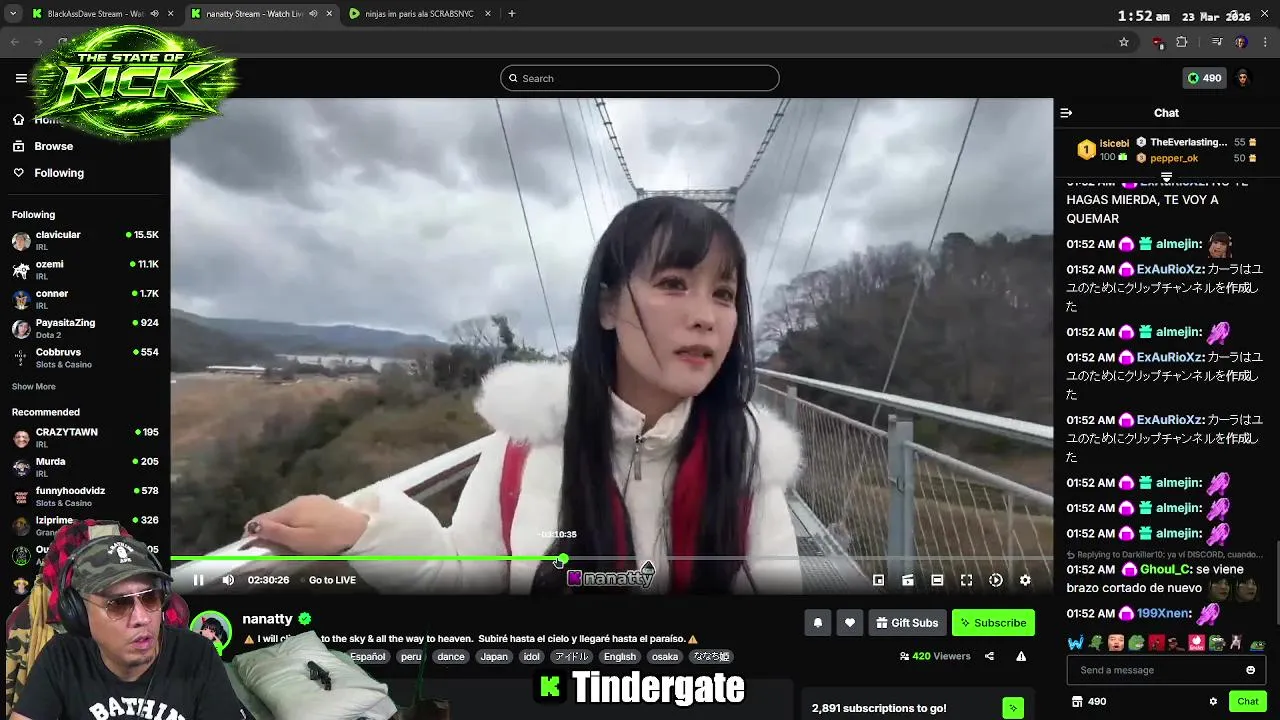This screenshot has height=720, width=1280.
Task: Open the shop icon showing 490
Action: coord(1089,702)
